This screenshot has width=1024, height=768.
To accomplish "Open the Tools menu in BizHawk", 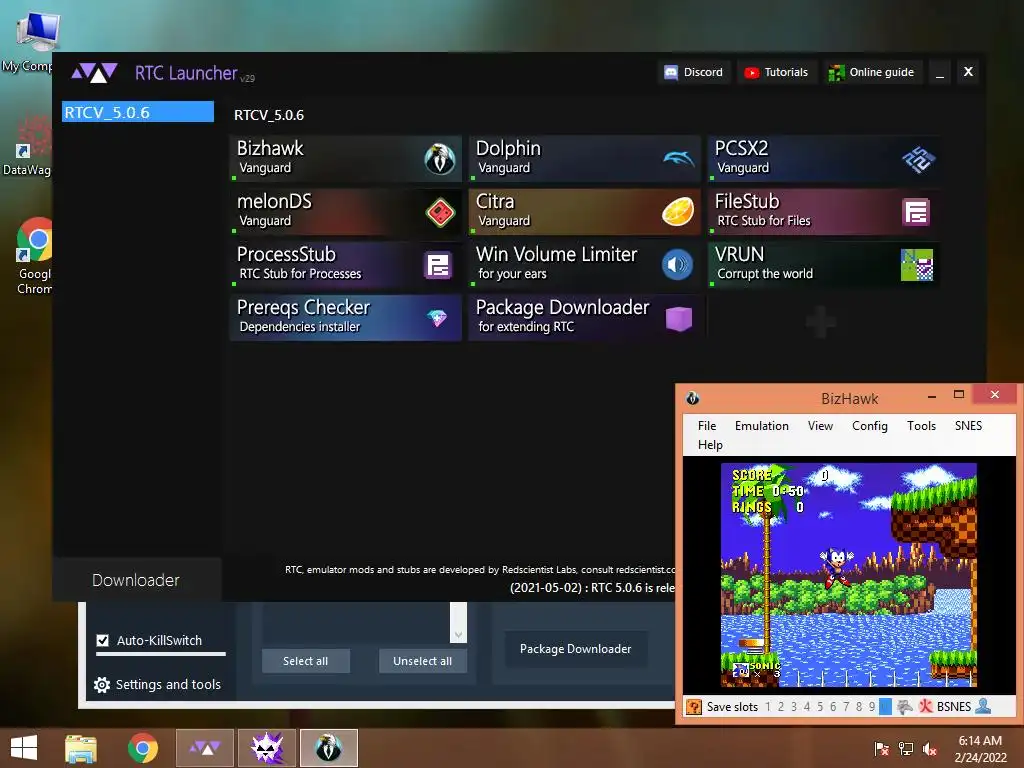I will (921, 426).
